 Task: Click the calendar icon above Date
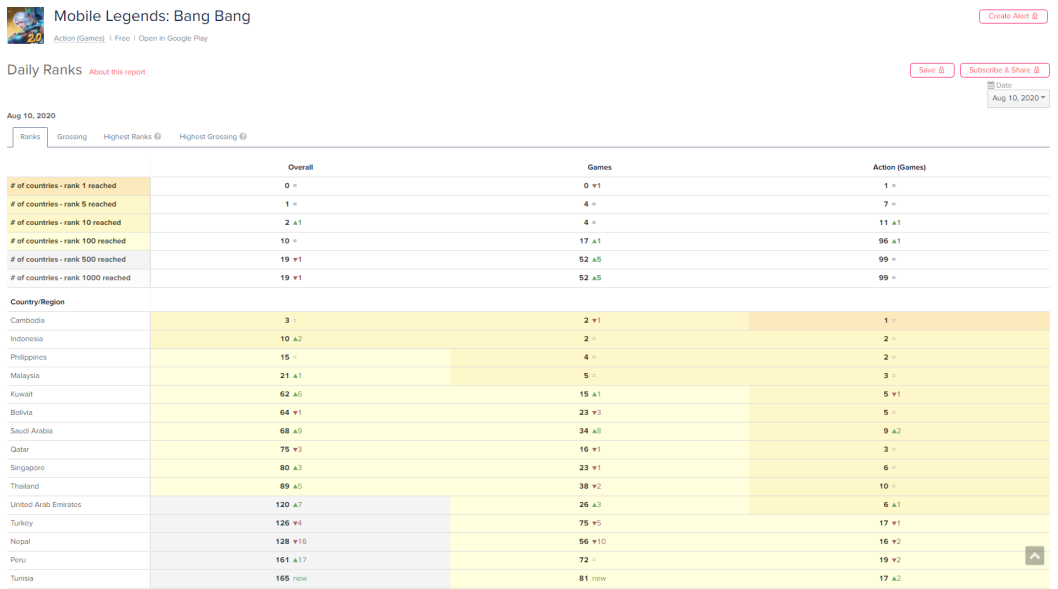991,85
